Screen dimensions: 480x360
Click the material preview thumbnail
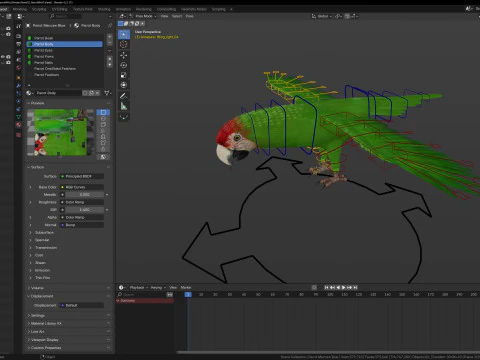[61, 132]
